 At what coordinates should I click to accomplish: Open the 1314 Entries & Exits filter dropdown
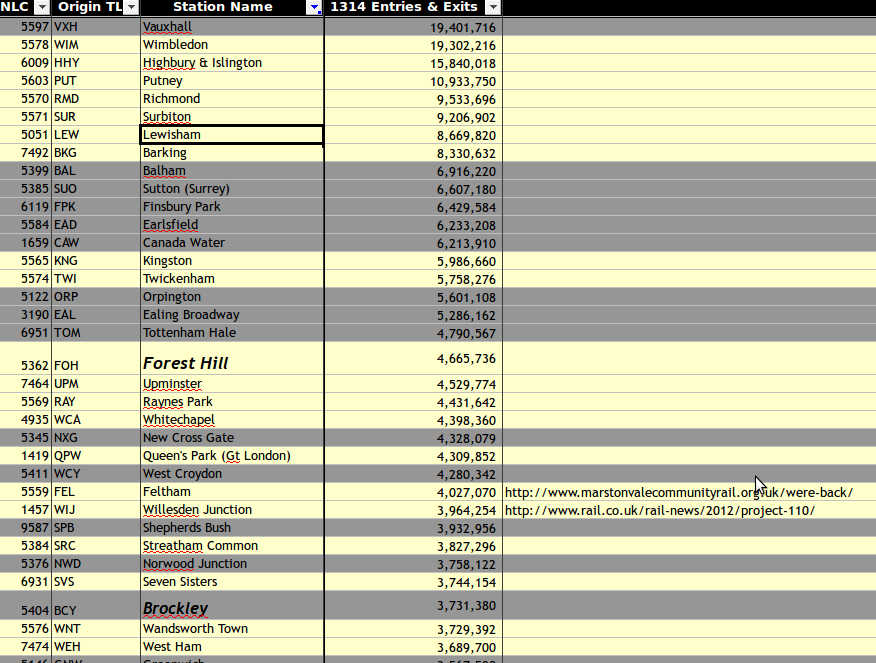click(491, 7)
